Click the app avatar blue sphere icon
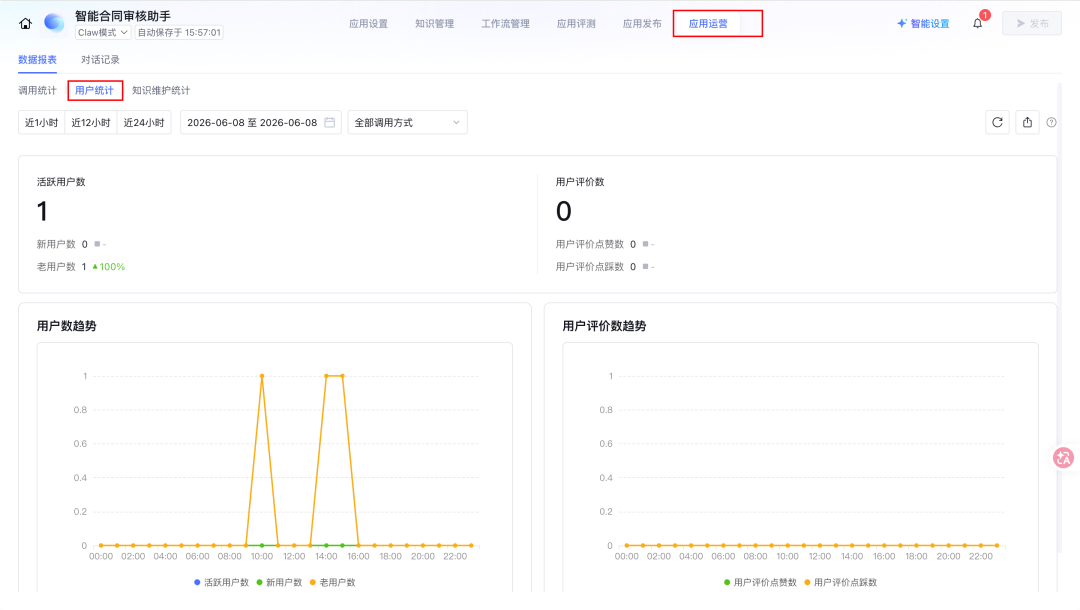This screenshot has height=610, width=1080. [54, 23]
